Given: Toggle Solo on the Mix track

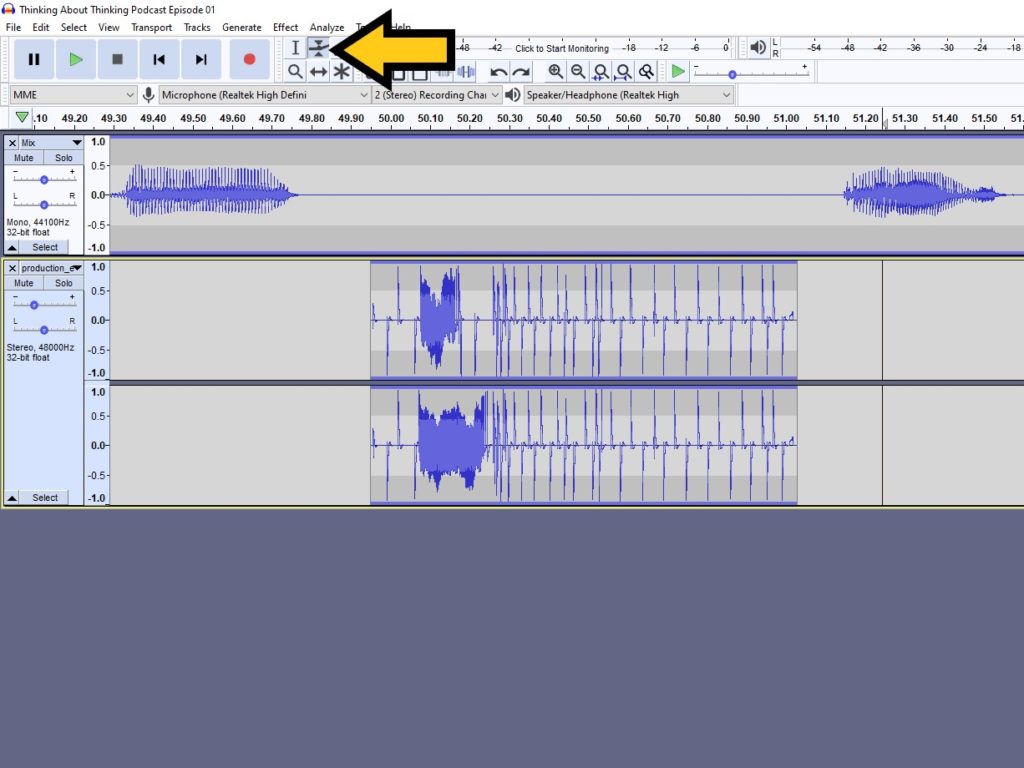Looking at the screenshot, I should (x=63, y=157).
